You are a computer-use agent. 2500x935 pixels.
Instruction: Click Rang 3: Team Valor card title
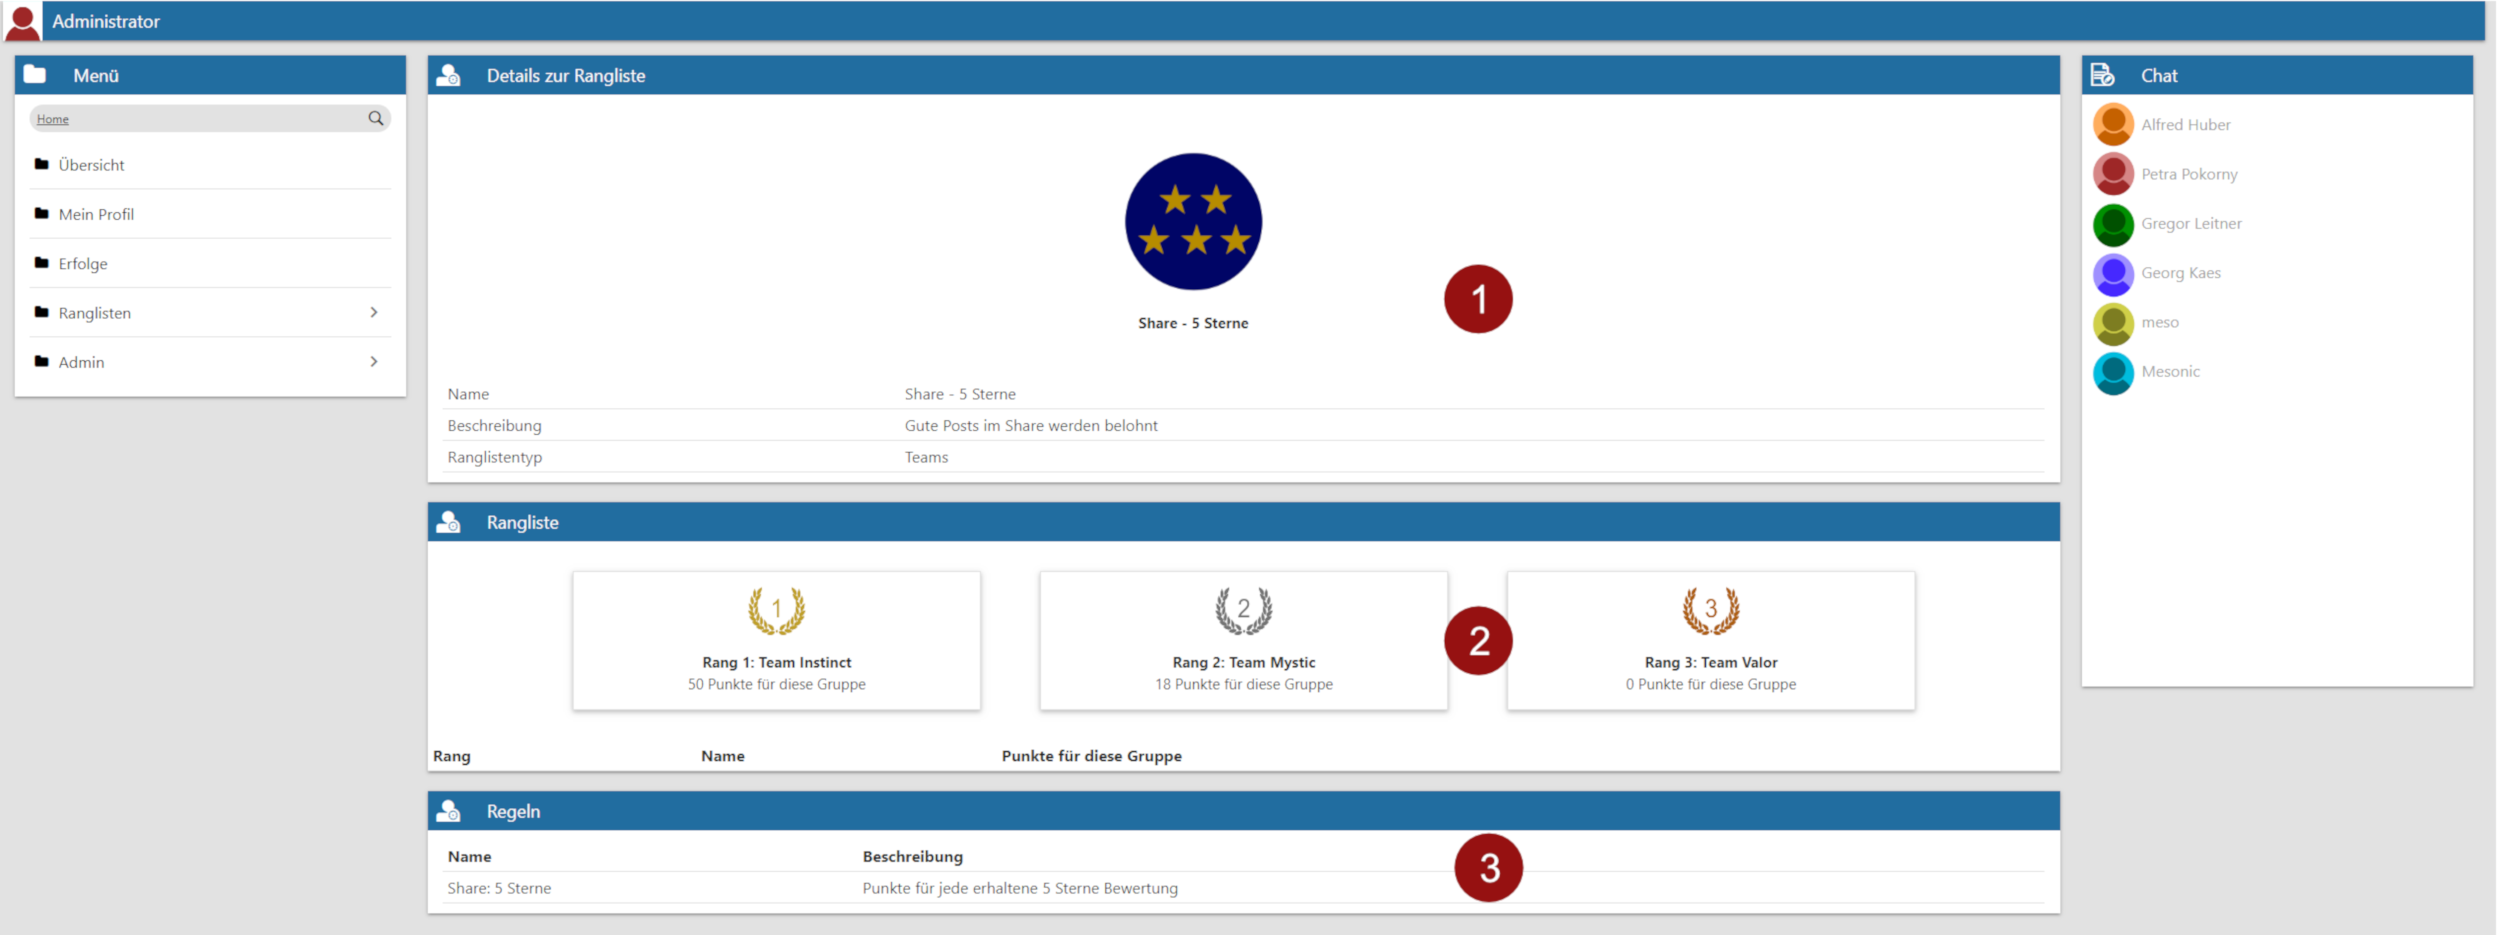point(1711,662)
